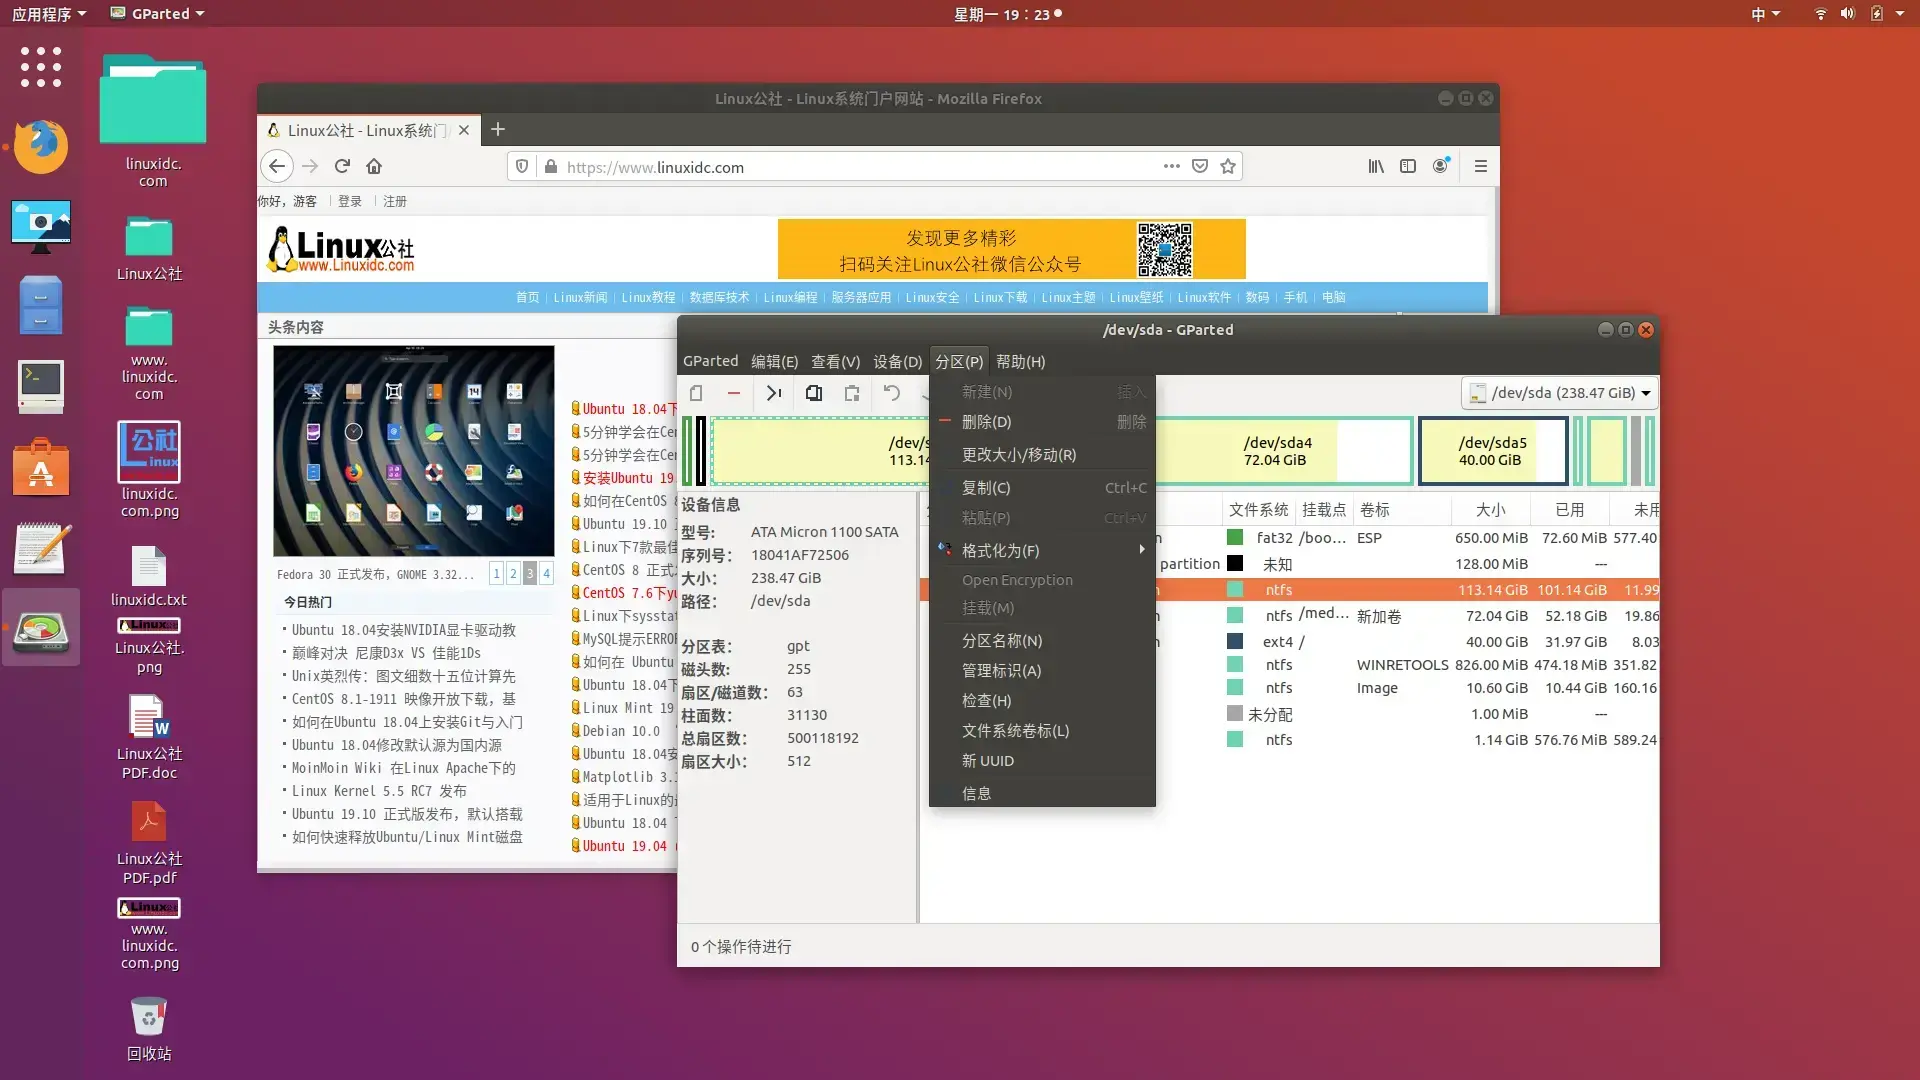Click the Linux教程 navigation link
1920x1080 pixels.
(647, 297)
